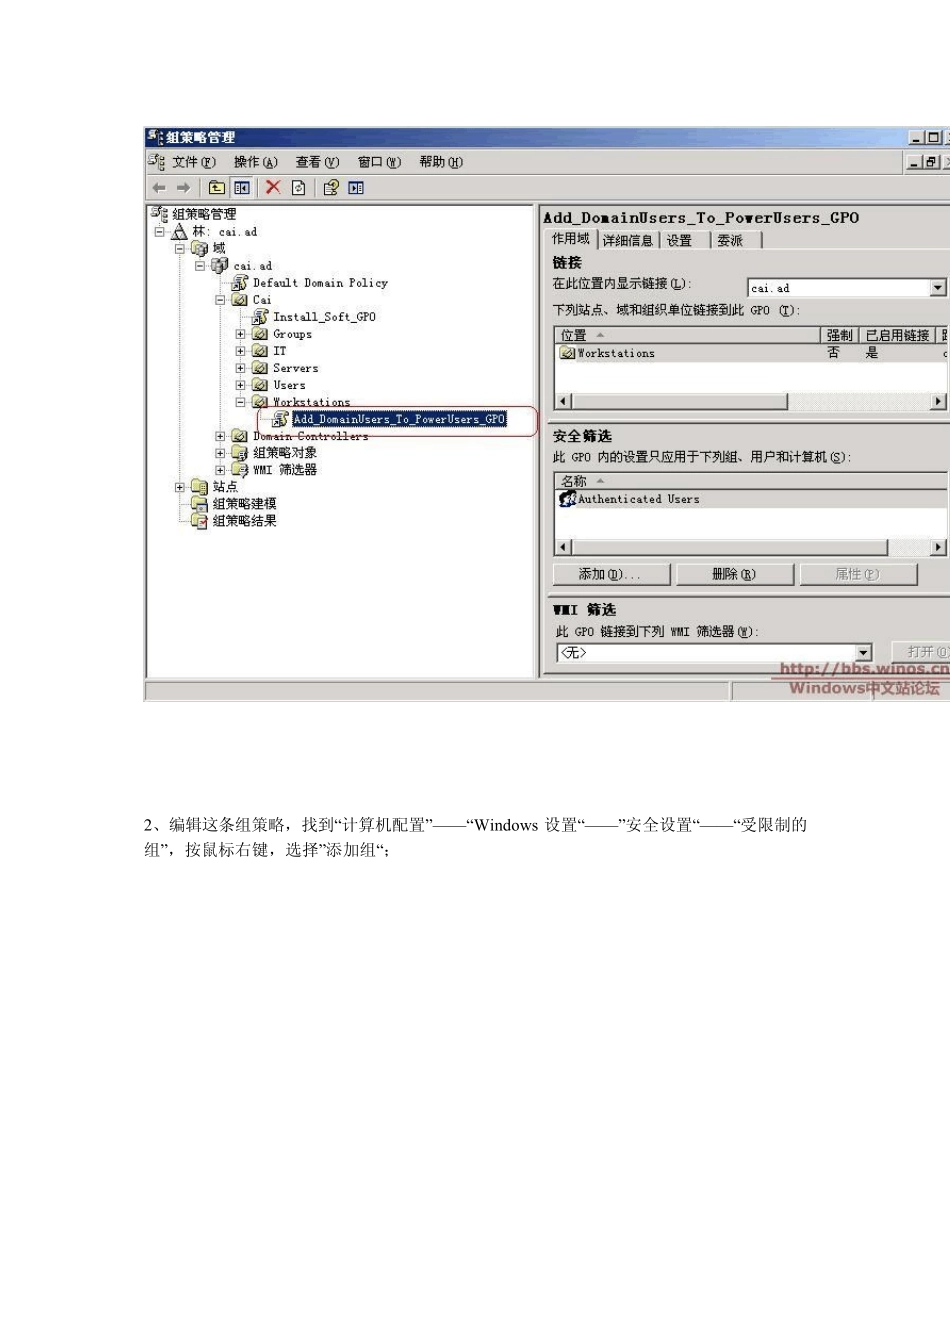Click the links list horizontal scrollbar
Image resolution: width=950 pixels, height=1344 pixels.
(749, 401)
